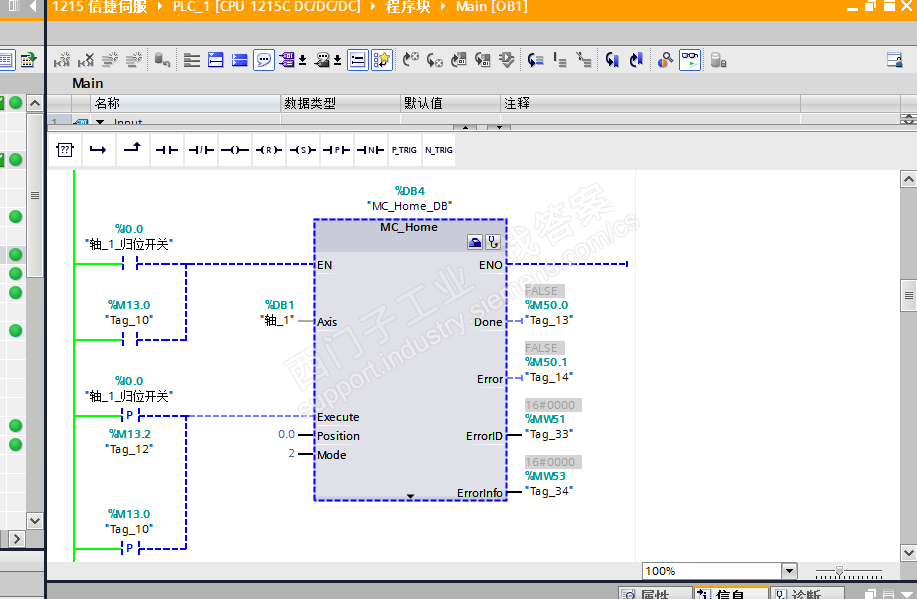Image resolution: width=917 pixels, height=599 pixels.
Task: Click the go to next bookmark icon
Action: (612, 60)
